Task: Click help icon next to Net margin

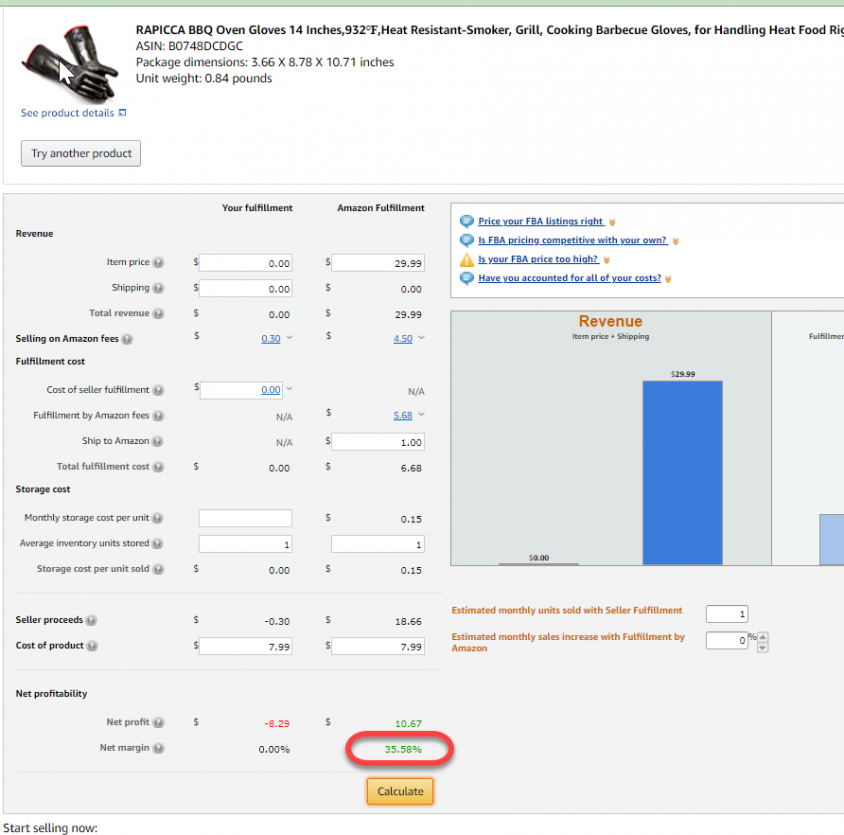Action: (158, 748)
